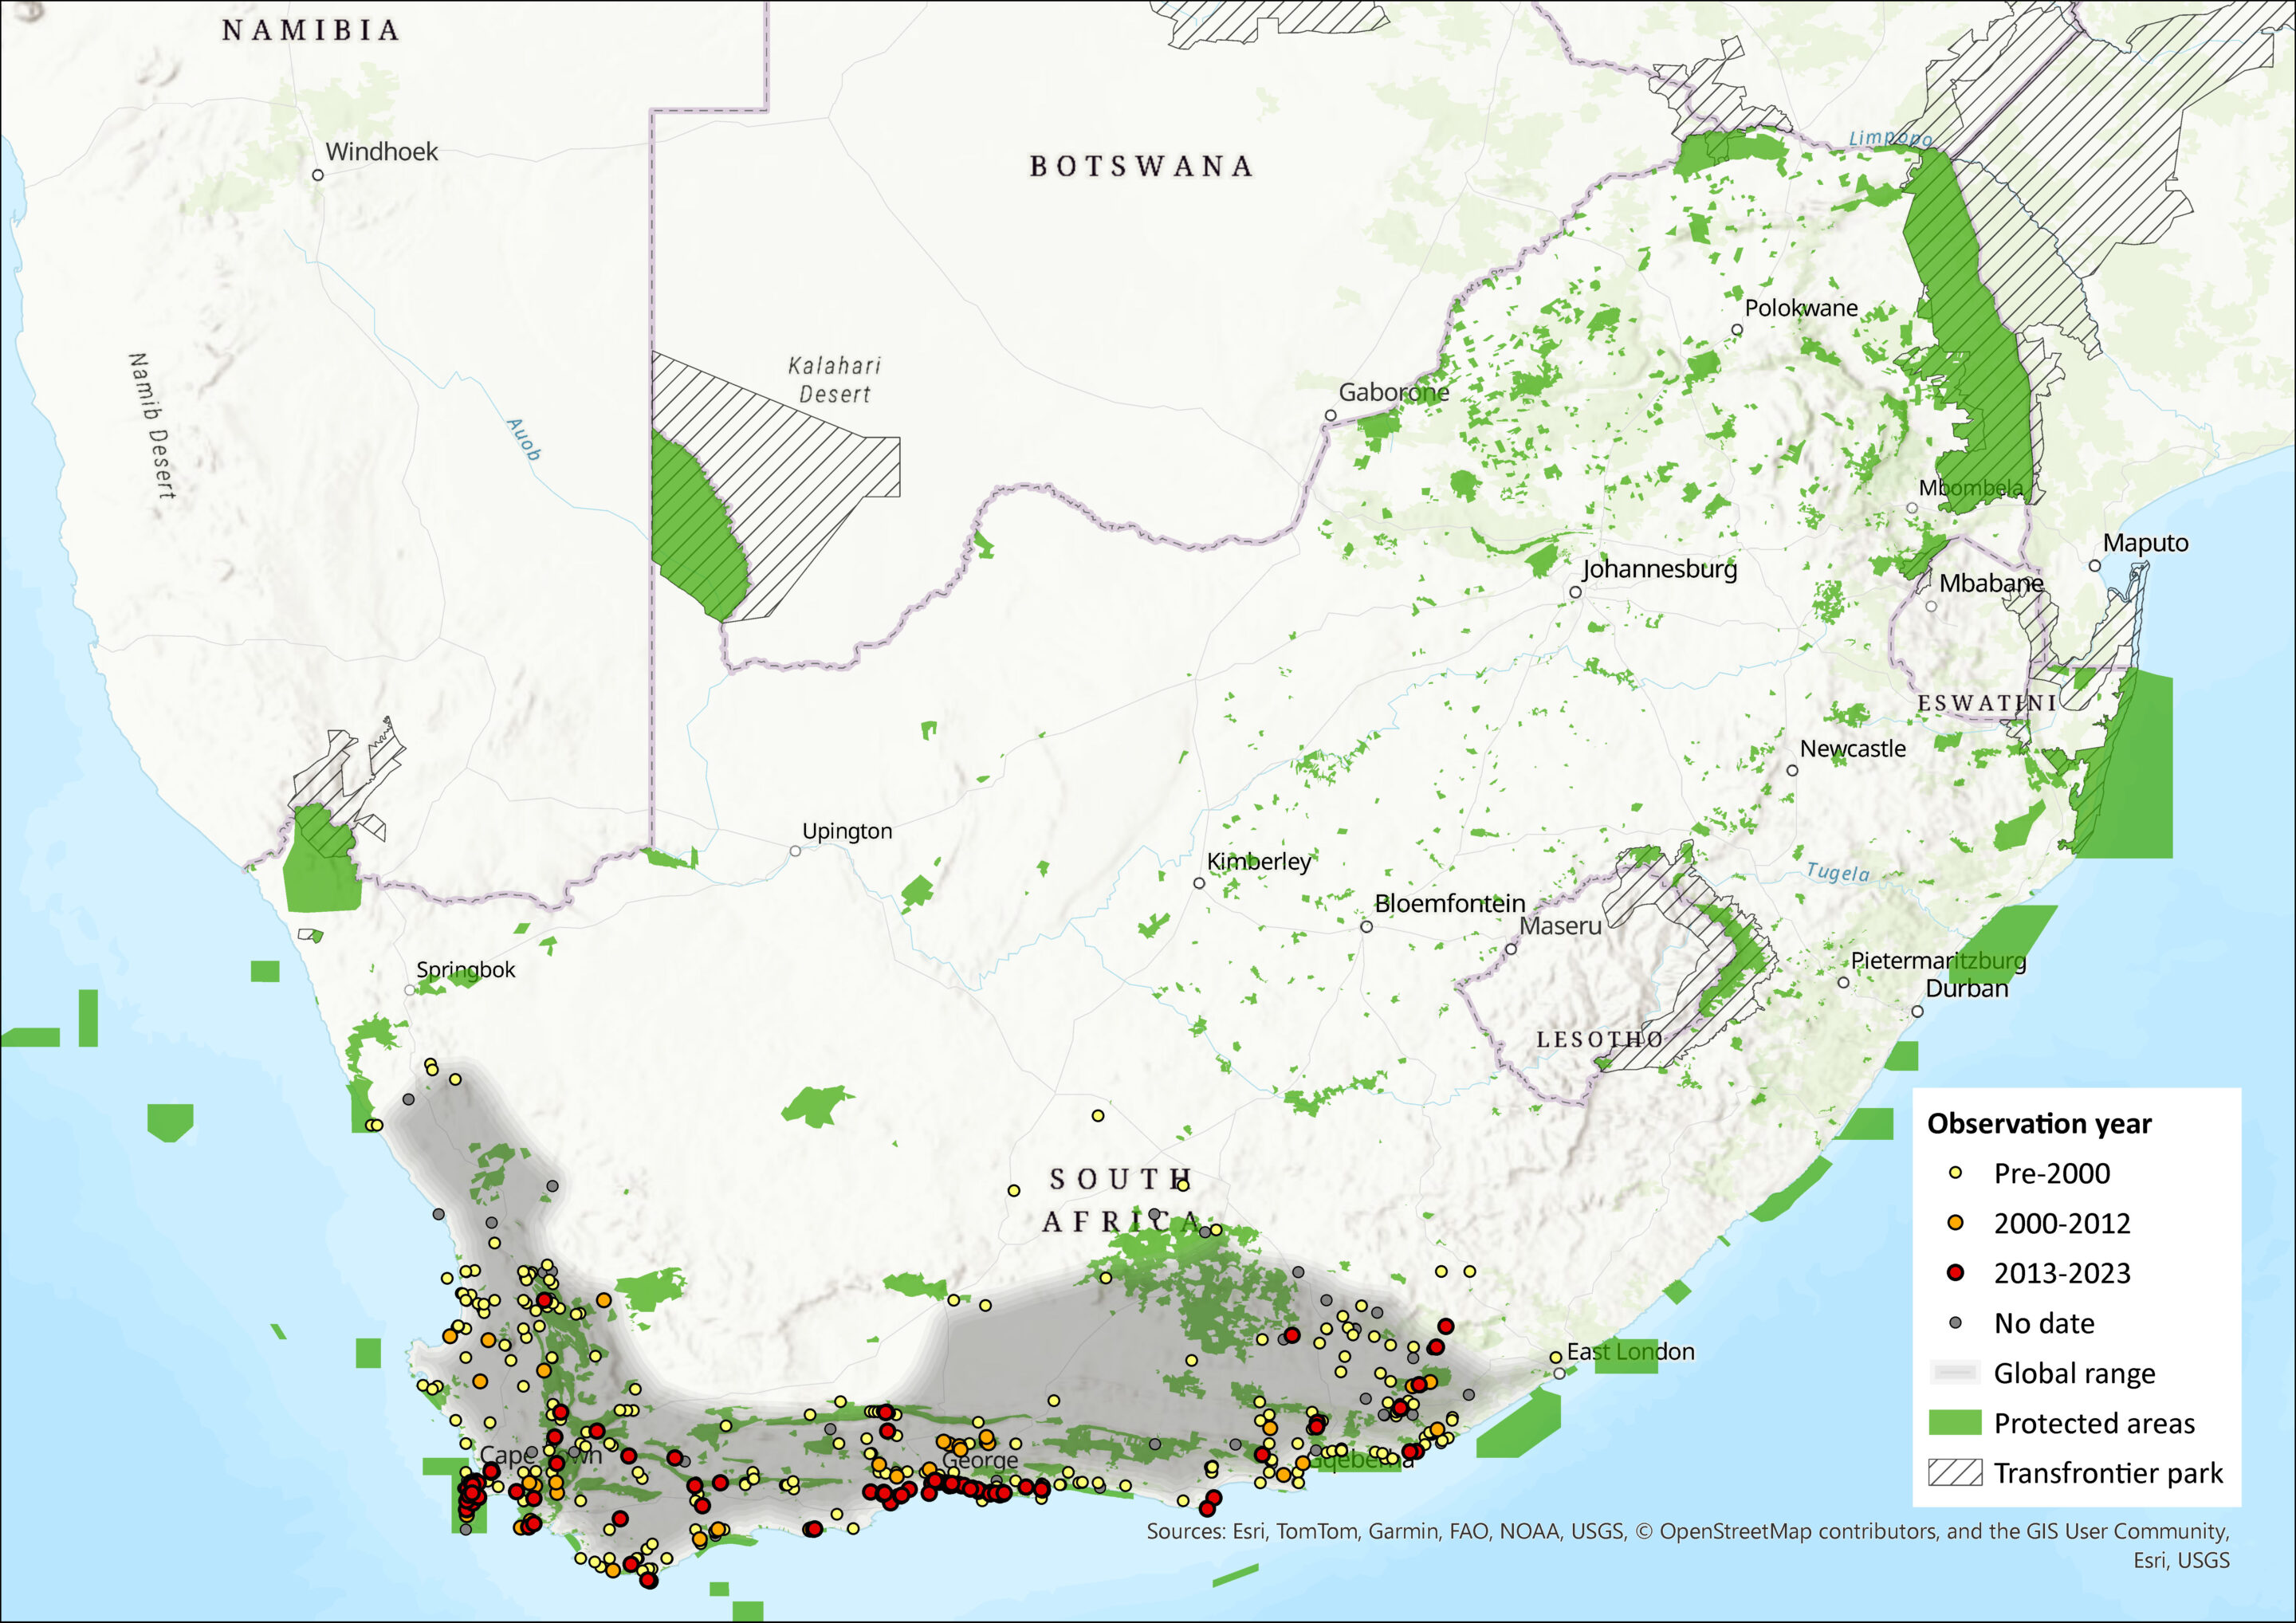Click the BOTSWANA country label
Image resolution: width=2296 pixels, height=1623 pixels.
(1141, 166)
